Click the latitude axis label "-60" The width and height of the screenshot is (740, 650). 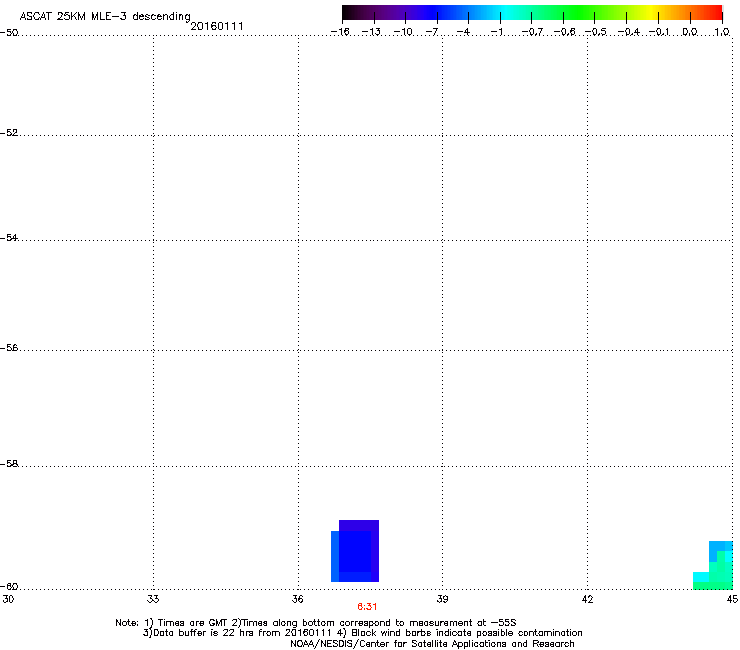(x=9, y=587)
